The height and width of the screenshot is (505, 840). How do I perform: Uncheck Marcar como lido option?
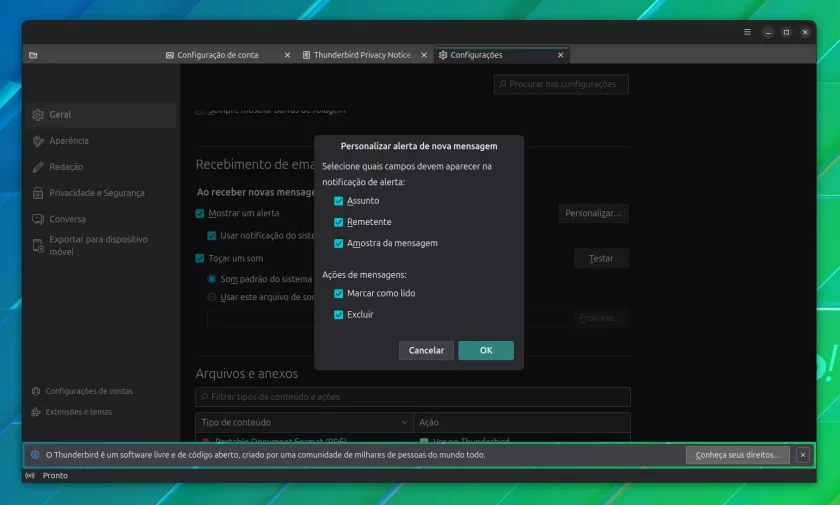[339, 293]
